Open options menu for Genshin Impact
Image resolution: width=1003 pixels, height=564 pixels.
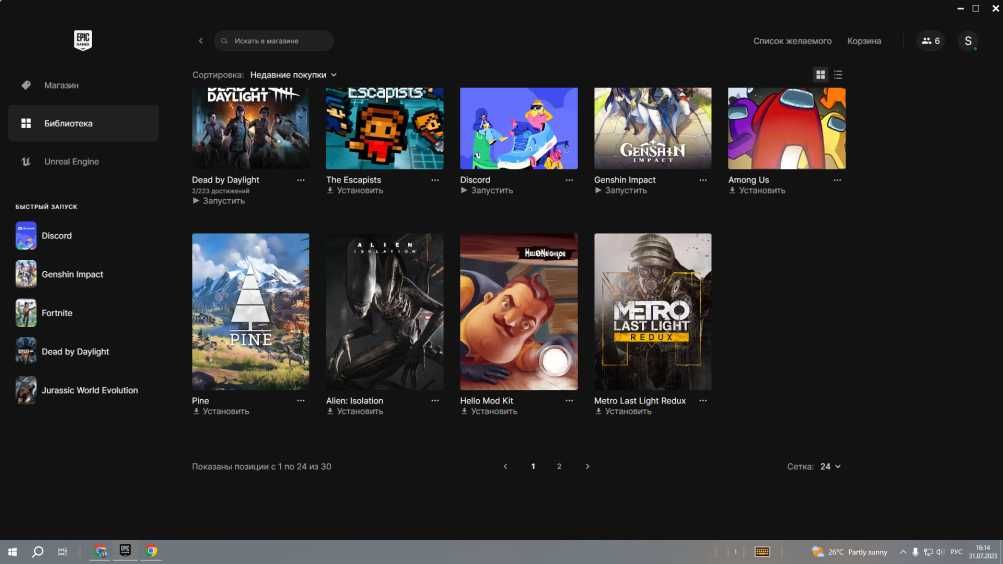703,180
